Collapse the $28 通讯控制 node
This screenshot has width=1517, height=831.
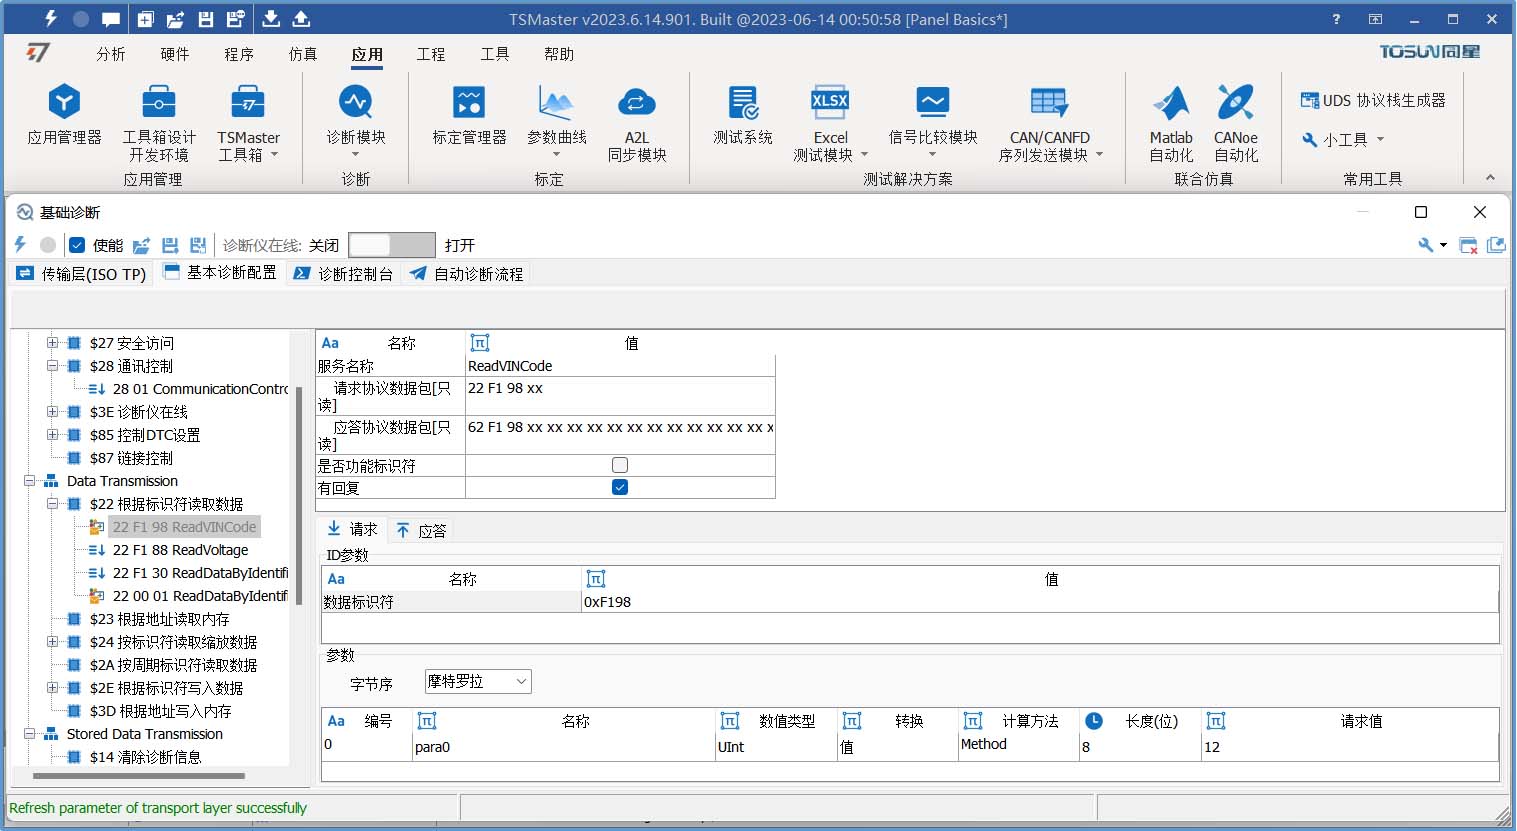tap(53, 366)
